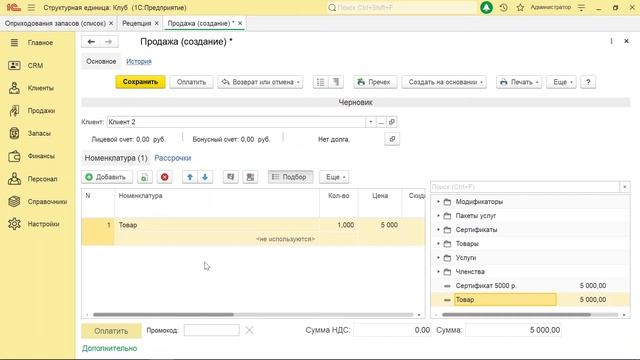Expand the Сертификаты folder
640x360 pixels.
[x=439, y=230]
